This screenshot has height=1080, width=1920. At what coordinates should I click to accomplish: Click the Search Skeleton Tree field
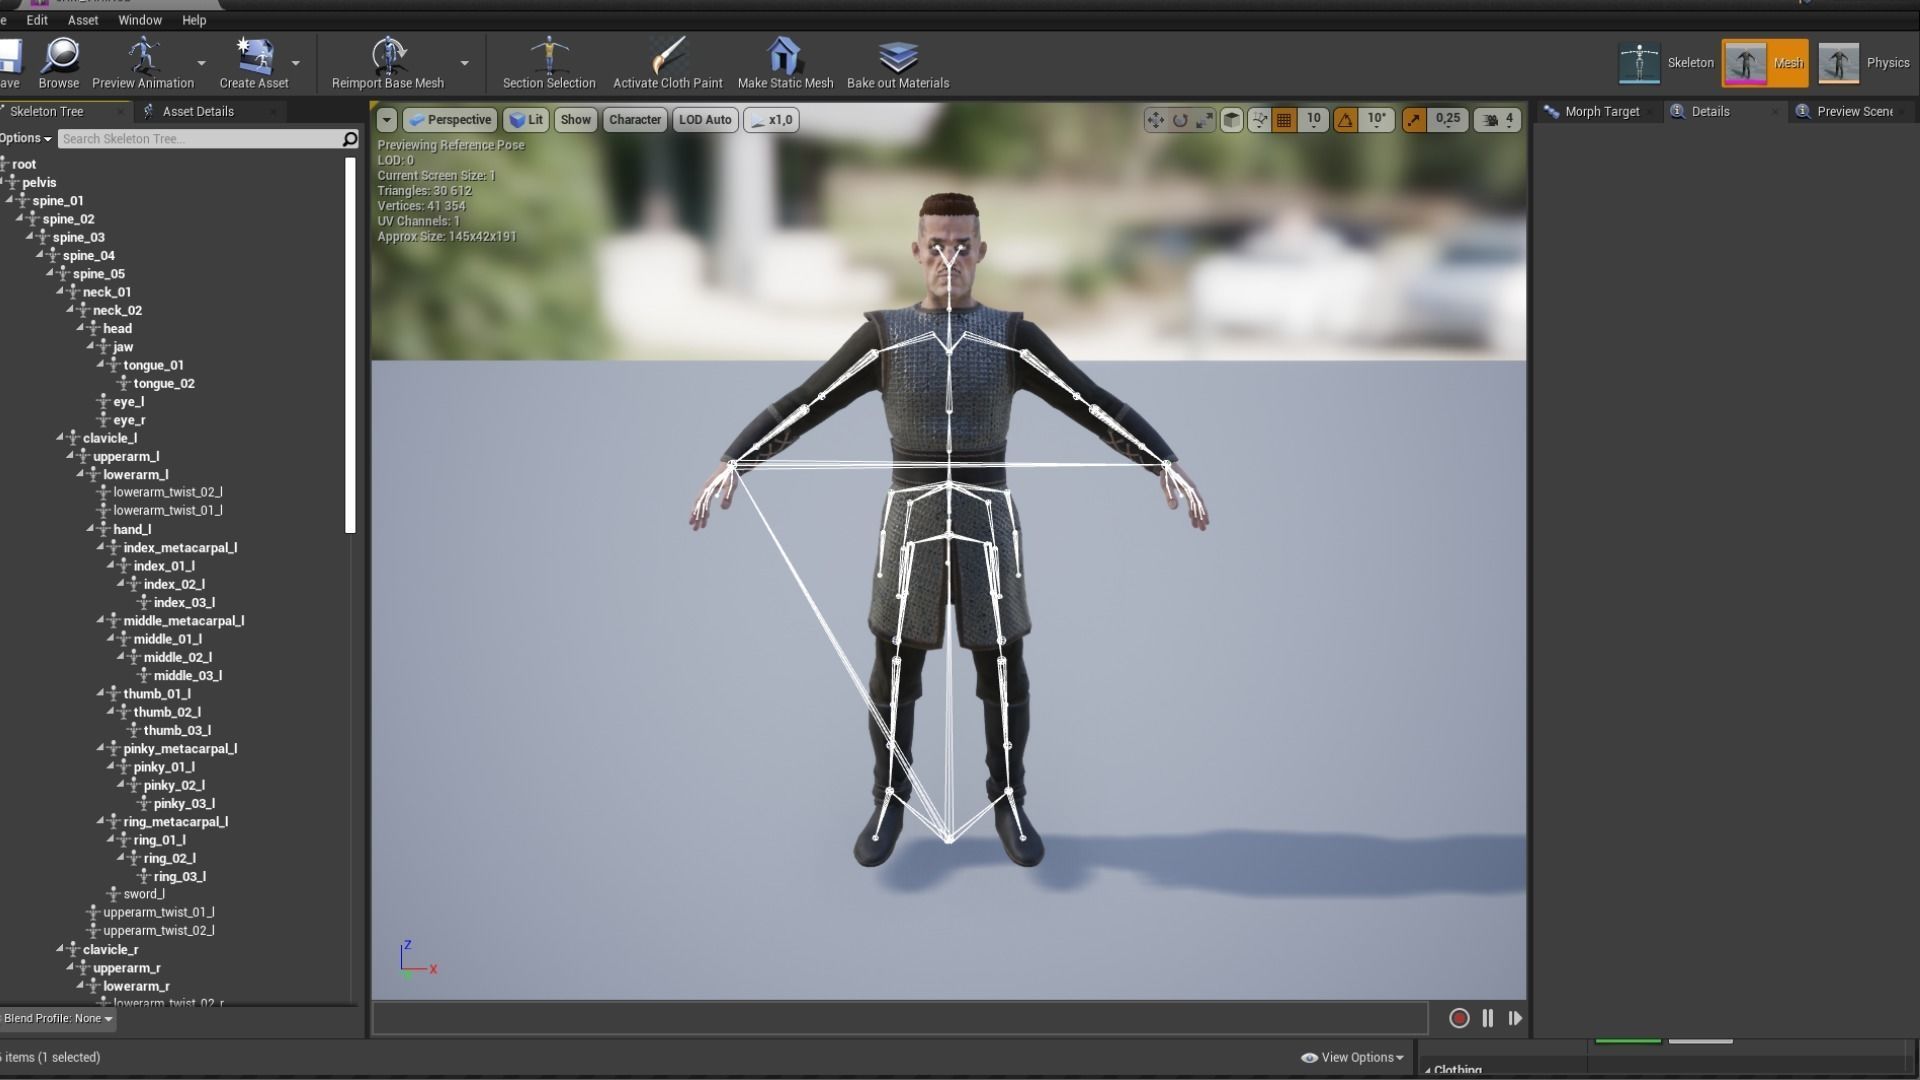pos(198,139)
